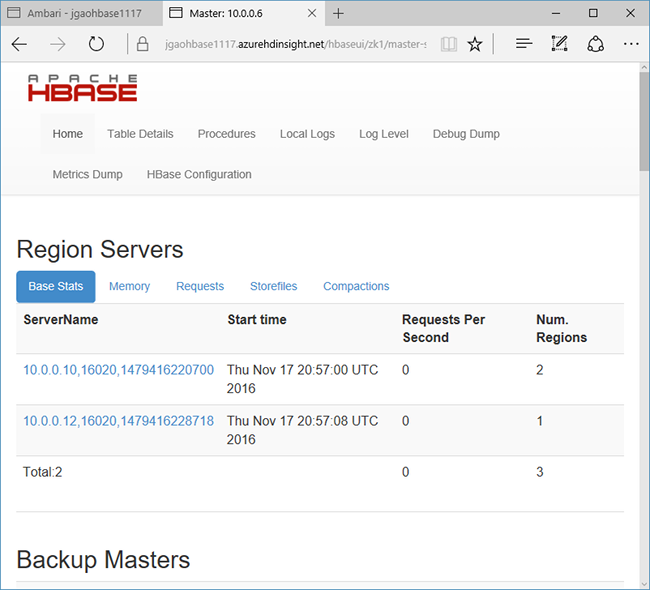Show the Storefiles tab
This screenshot has height=590, width=650.
(274, 287)
